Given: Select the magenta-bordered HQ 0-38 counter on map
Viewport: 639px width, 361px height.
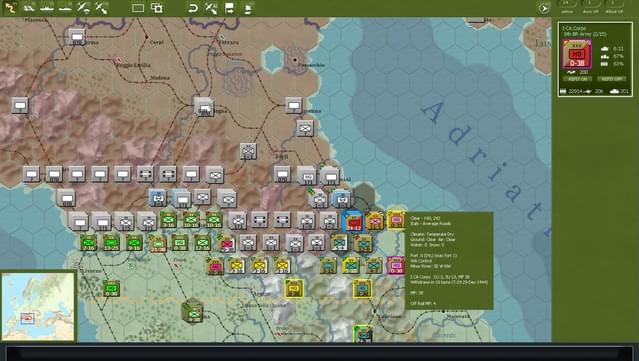Looking at the screenshot, I should point(395,265).
